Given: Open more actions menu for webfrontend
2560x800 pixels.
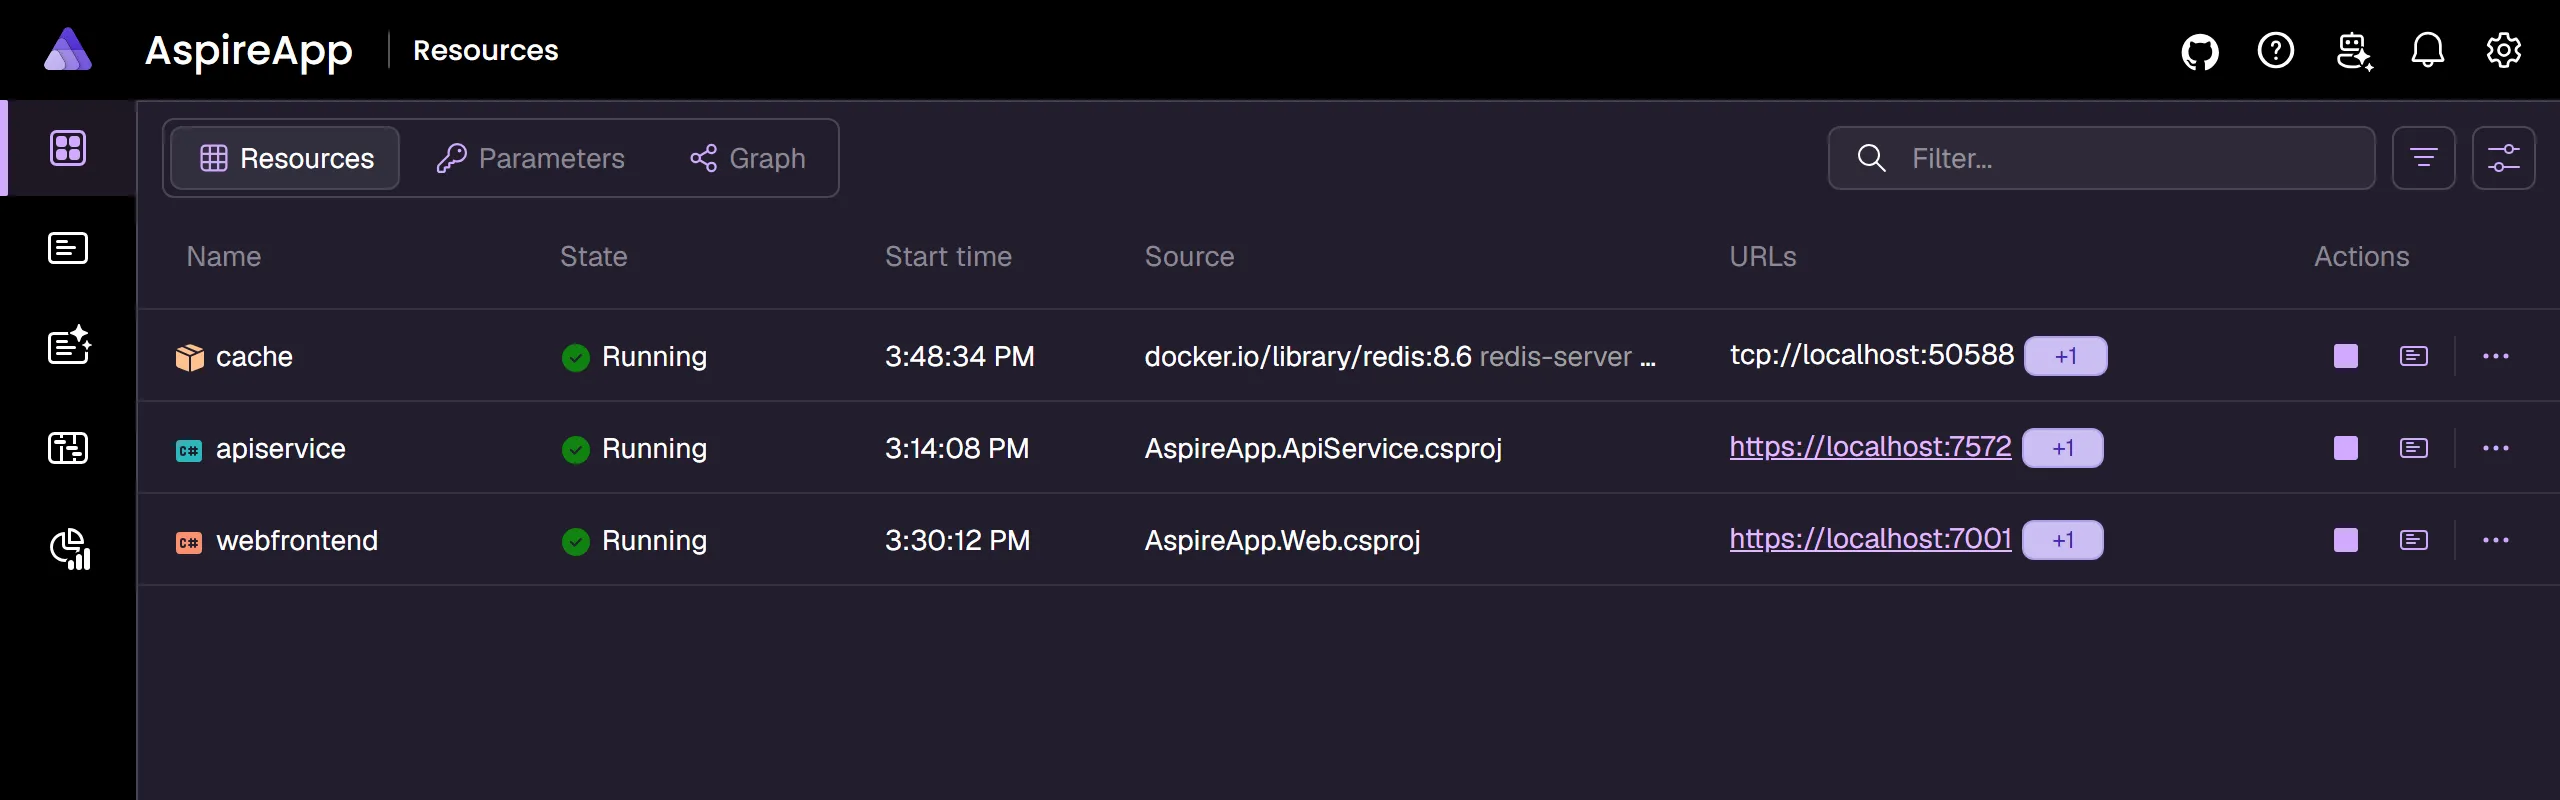Looking at the screenshot, I should [2496, 540].
